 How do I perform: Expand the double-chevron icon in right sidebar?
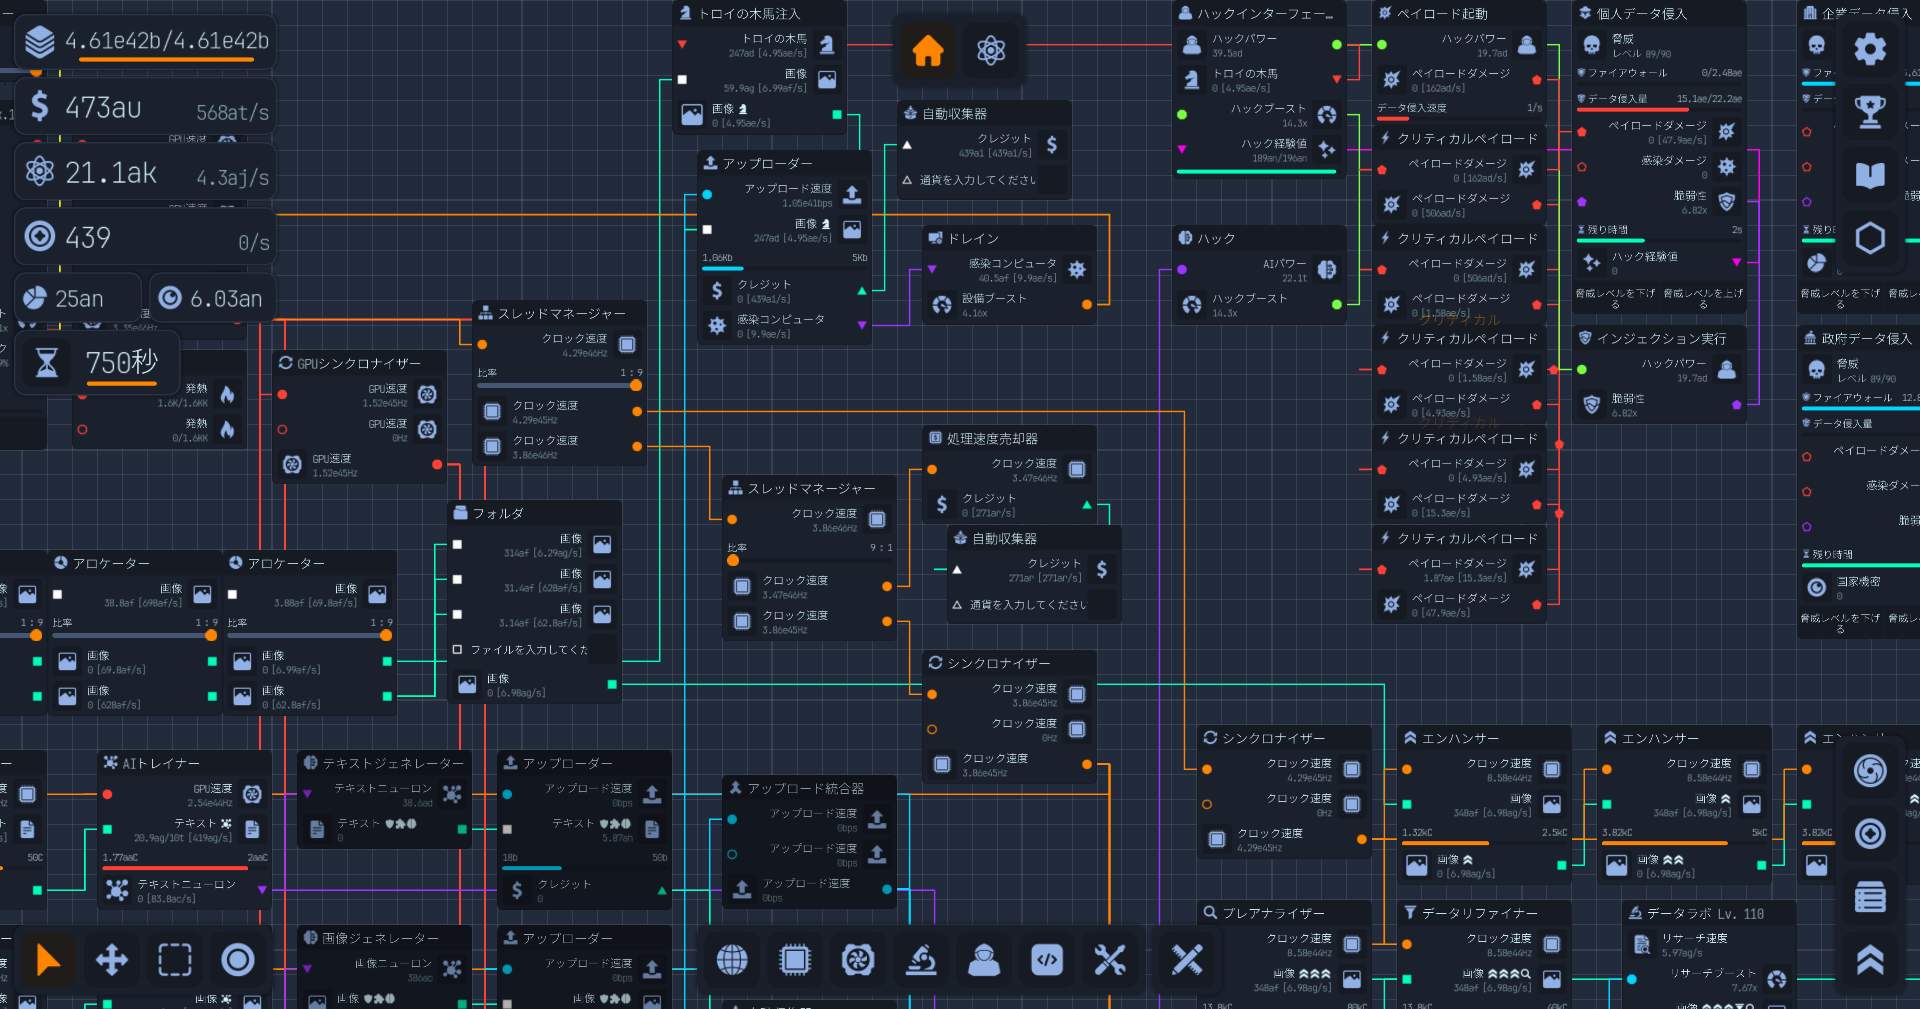[x=1869, y=960]
